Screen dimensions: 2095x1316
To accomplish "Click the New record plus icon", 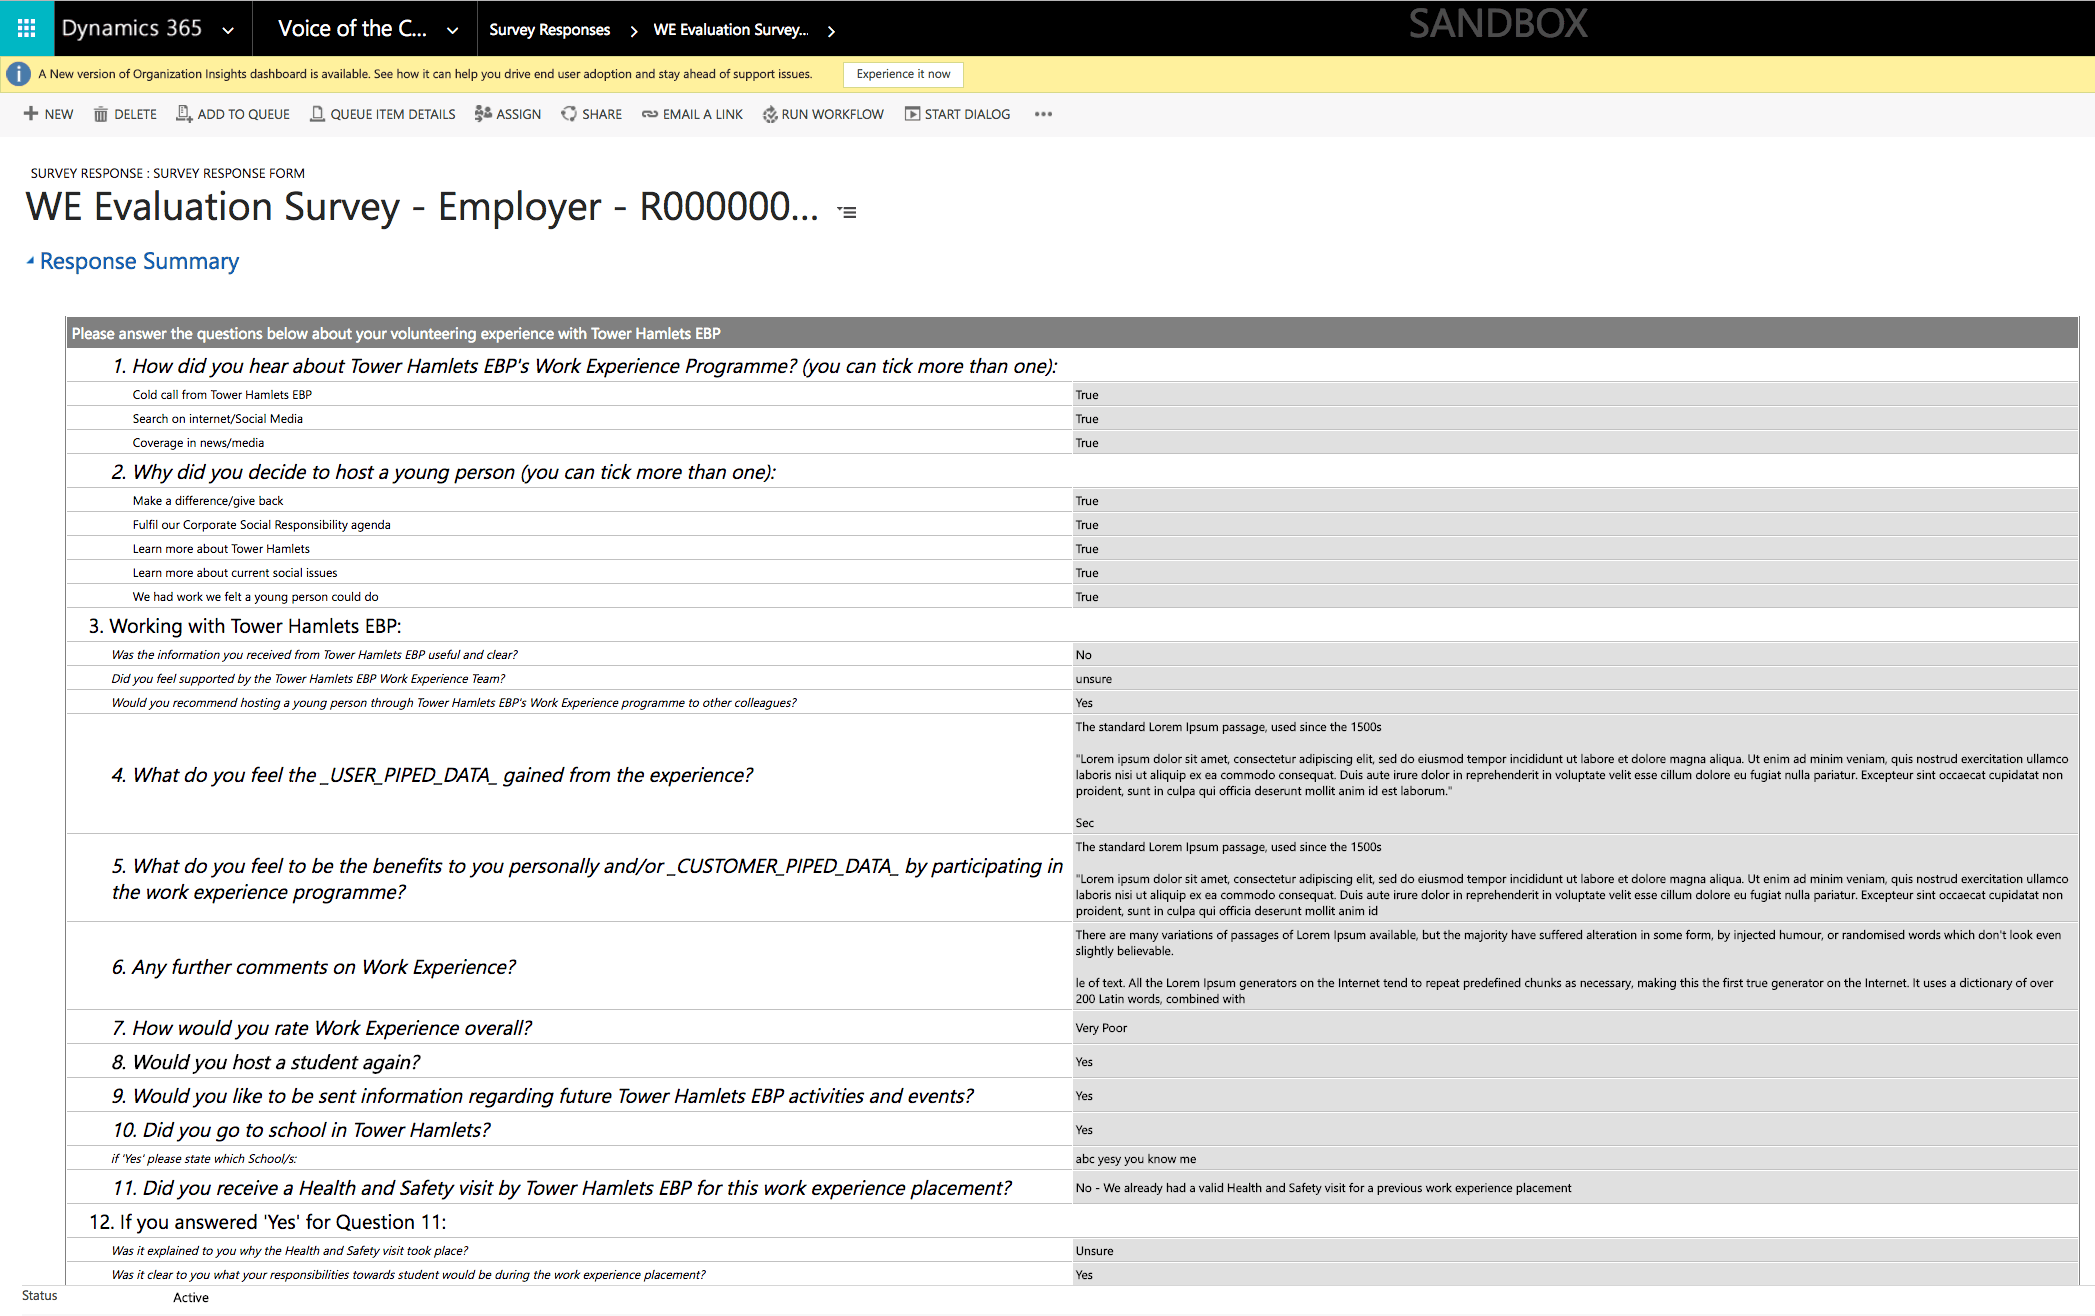I will (x=31, y=114).
